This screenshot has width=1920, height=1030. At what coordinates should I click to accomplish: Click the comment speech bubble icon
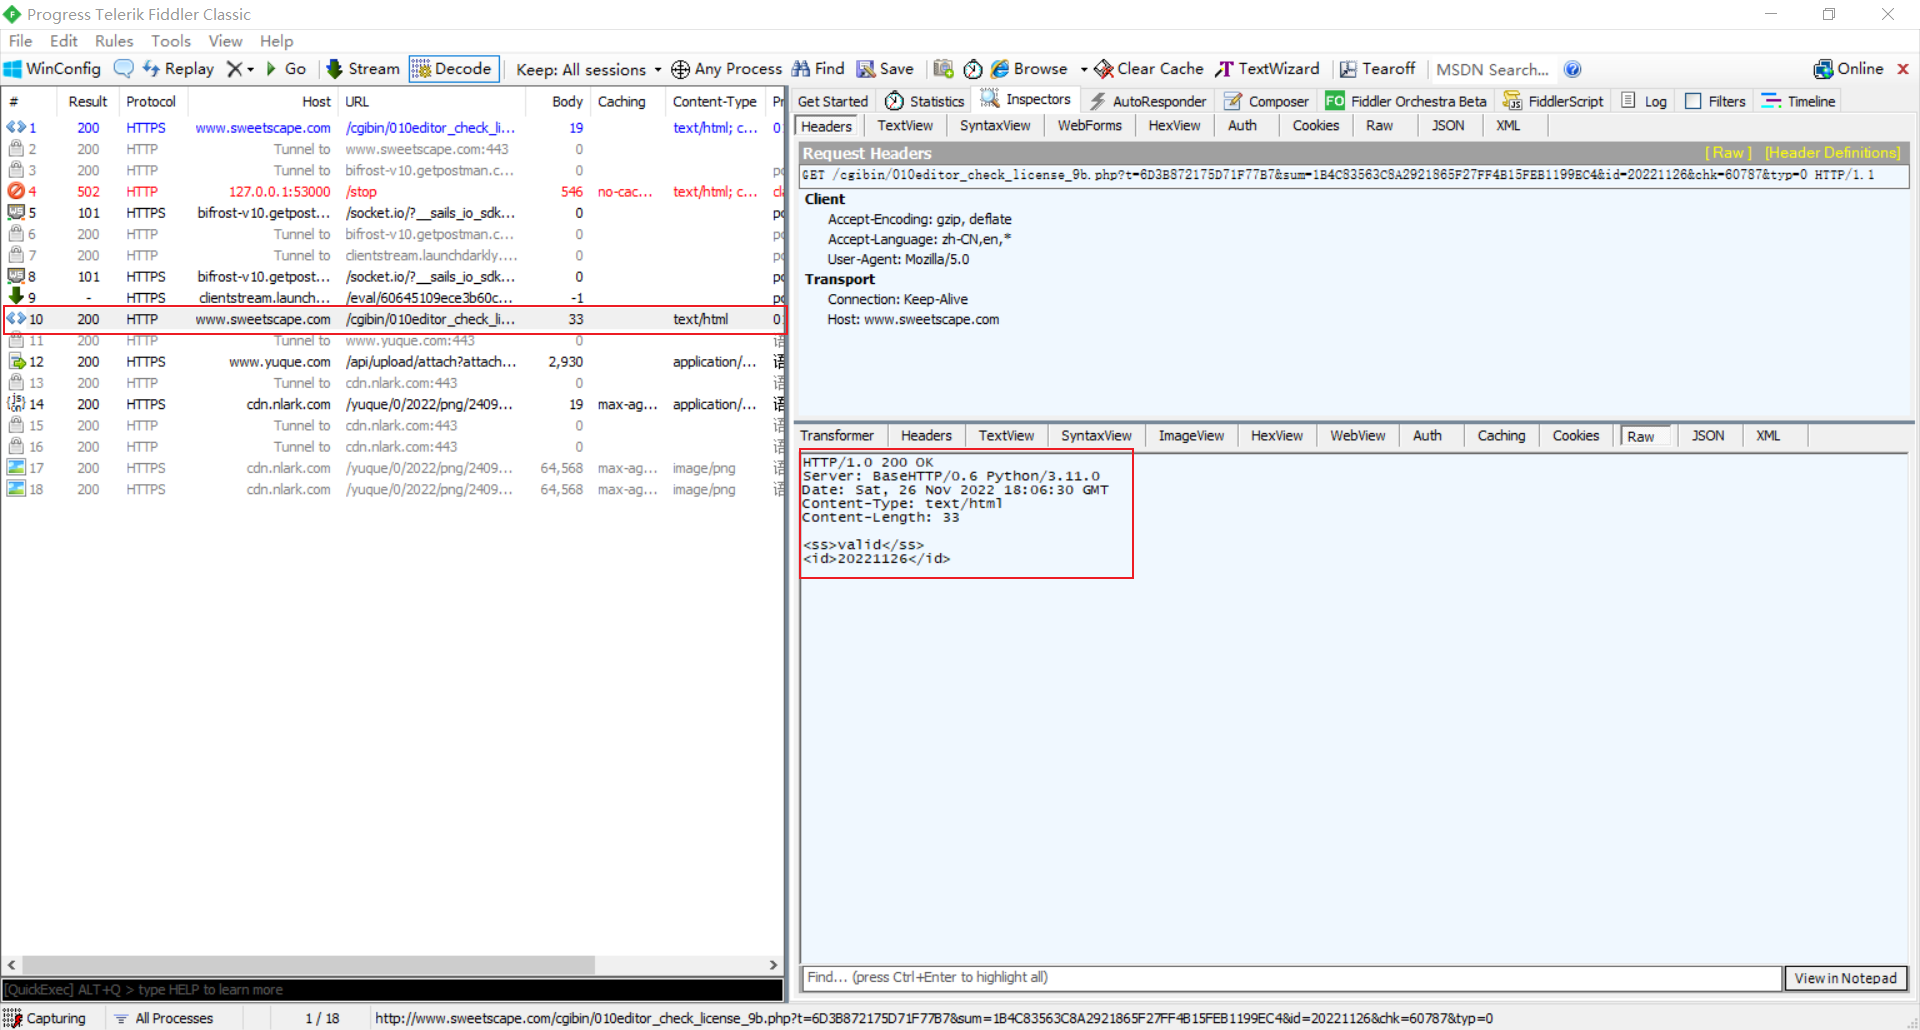click(x=124, y=69)
